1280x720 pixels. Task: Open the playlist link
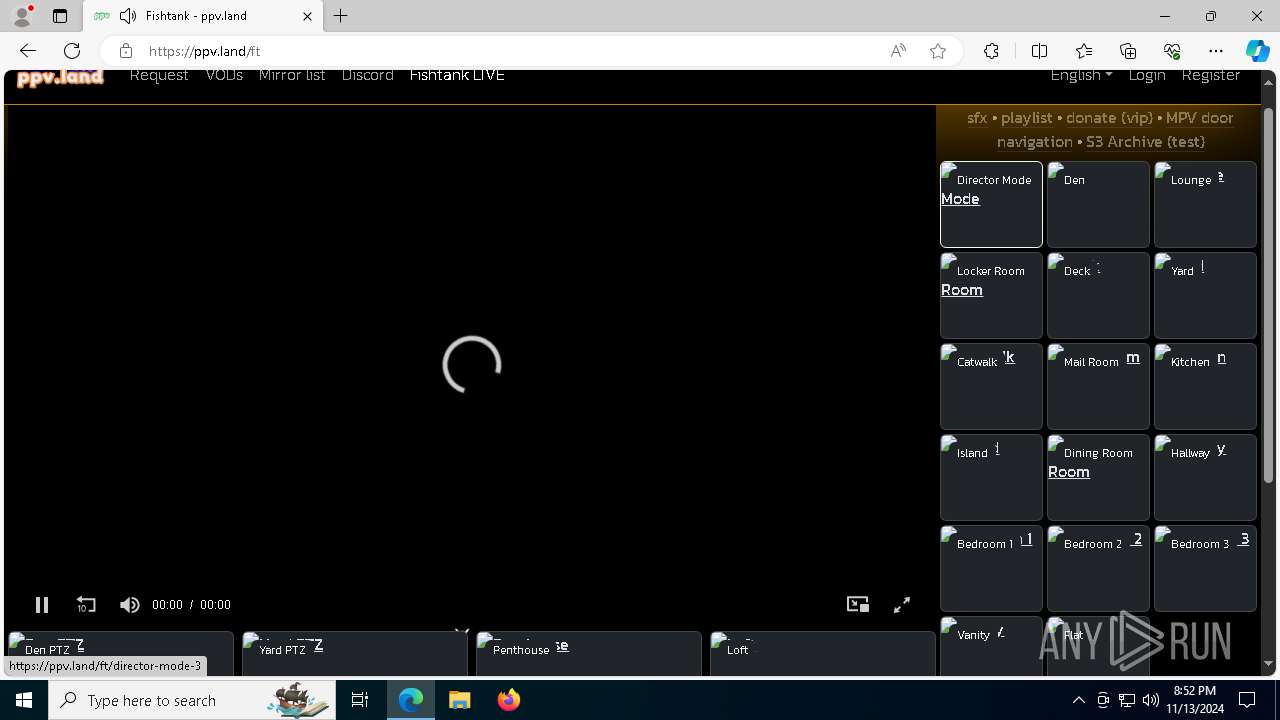(x=1027, y=118)
